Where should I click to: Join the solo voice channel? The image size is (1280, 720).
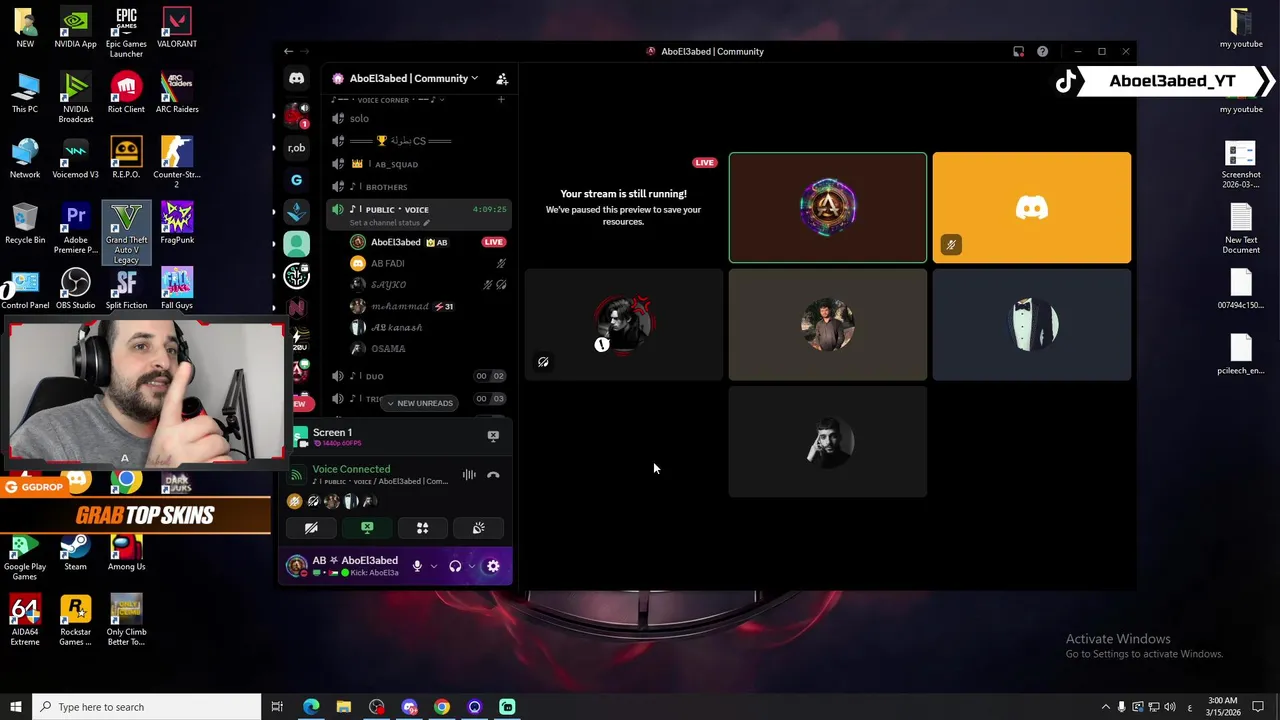pos(418,118)
